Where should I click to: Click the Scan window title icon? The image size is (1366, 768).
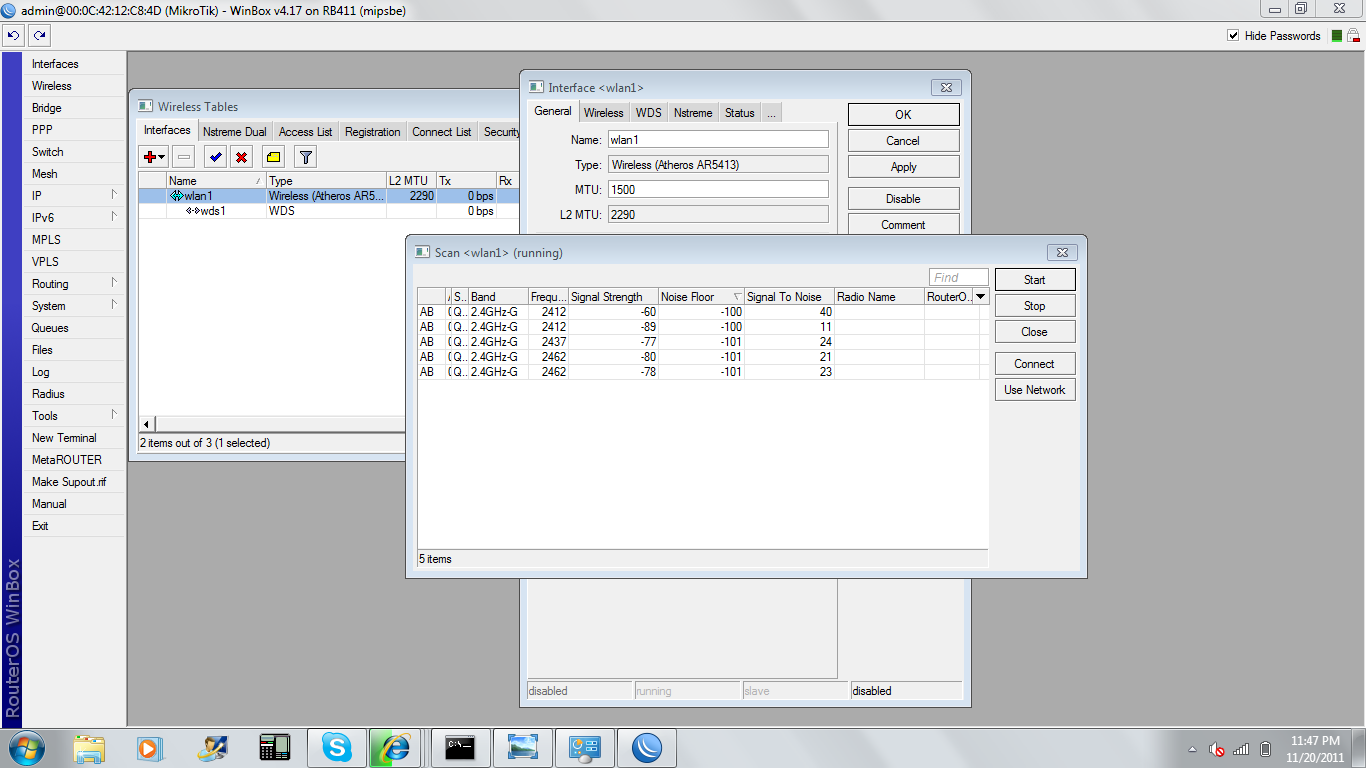pyautogui.click(x=422, y=253)
